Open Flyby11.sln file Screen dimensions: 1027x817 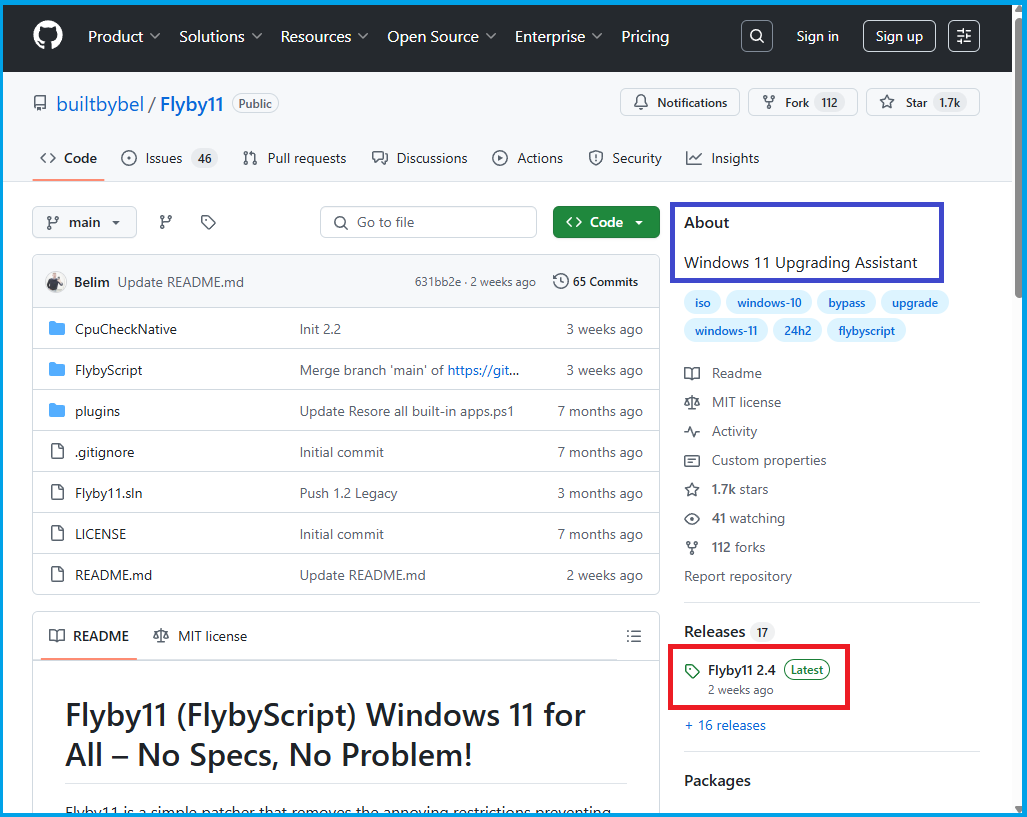(x=108, y=493)
